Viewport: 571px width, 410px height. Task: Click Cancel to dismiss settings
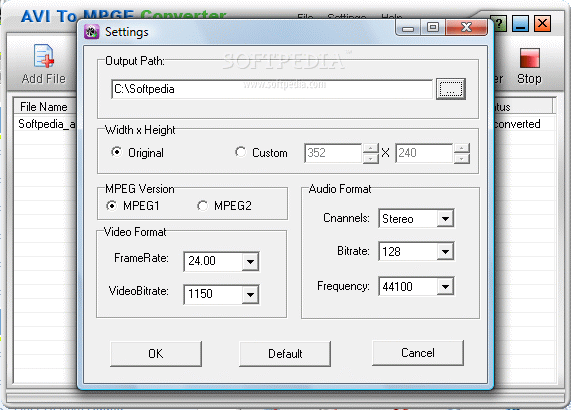(418, 353)
